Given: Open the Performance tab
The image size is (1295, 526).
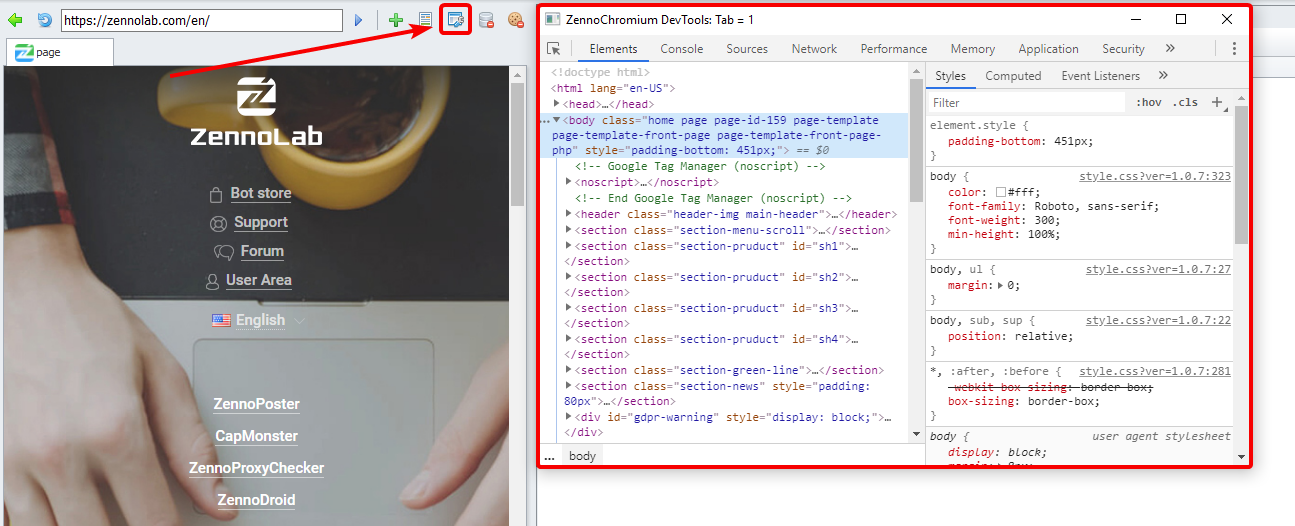Looking at the screenshot, I should point(894,49).
